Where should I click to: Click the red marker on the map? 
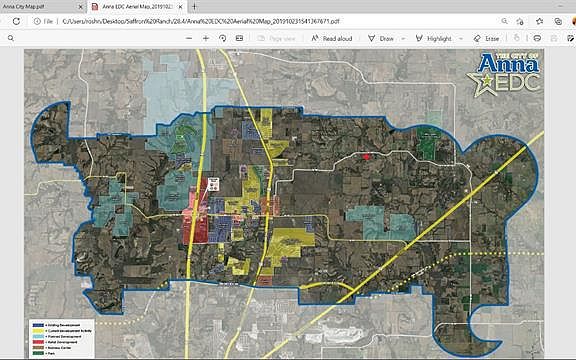pyautogui.click(x=366, y=157)
